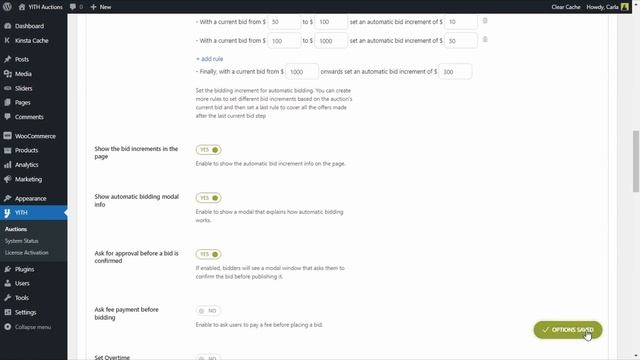This screenshot has height=360, width=640.
Task: Click the plus New icon in admin bar
Action: click(x=93, y=7)
